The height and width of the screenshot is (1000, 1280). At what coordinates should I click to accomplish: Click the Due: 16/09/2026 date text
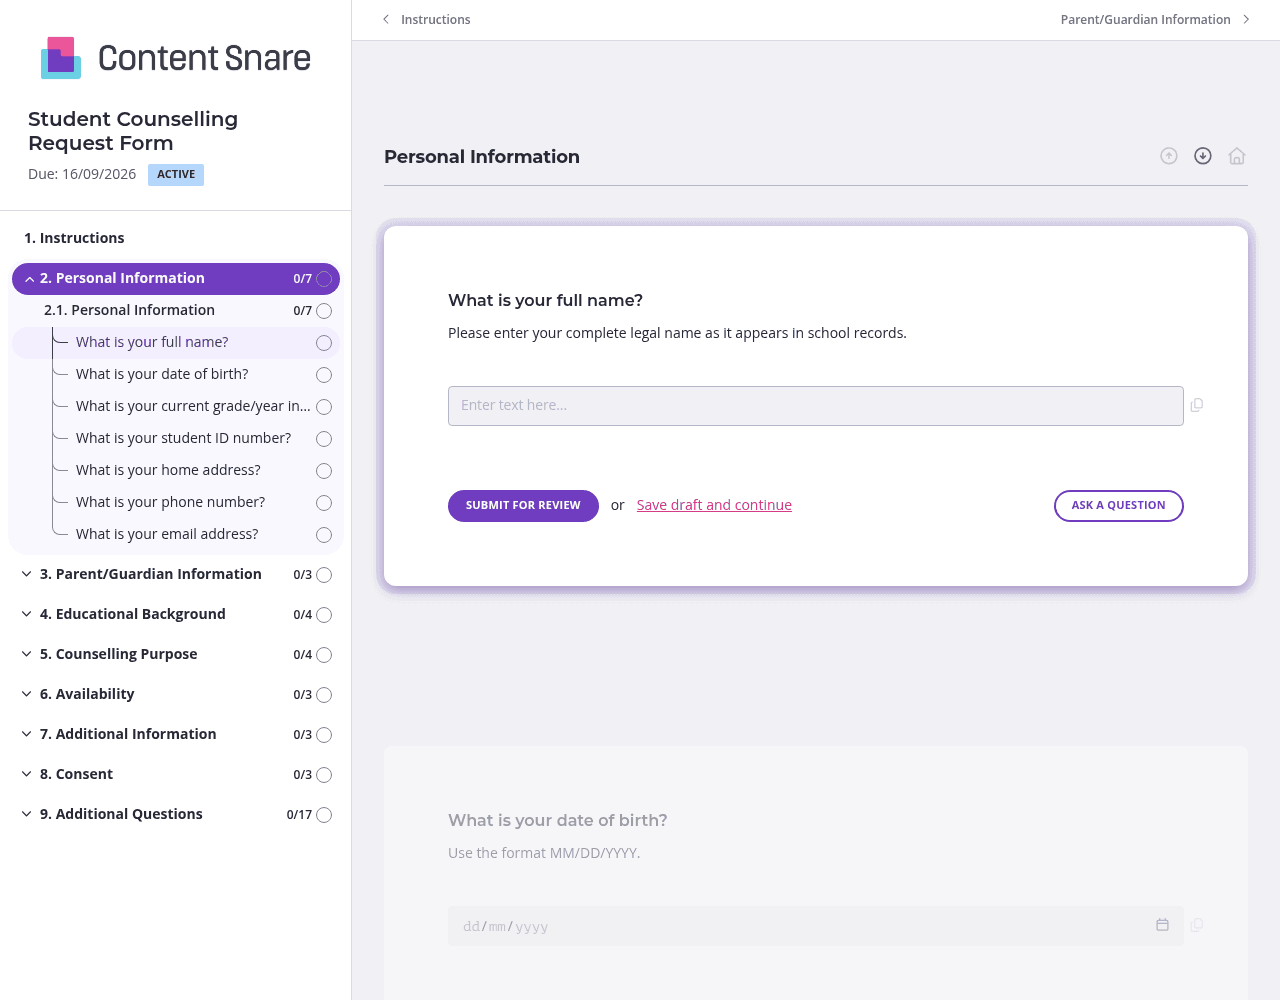[x=82, y=174]
